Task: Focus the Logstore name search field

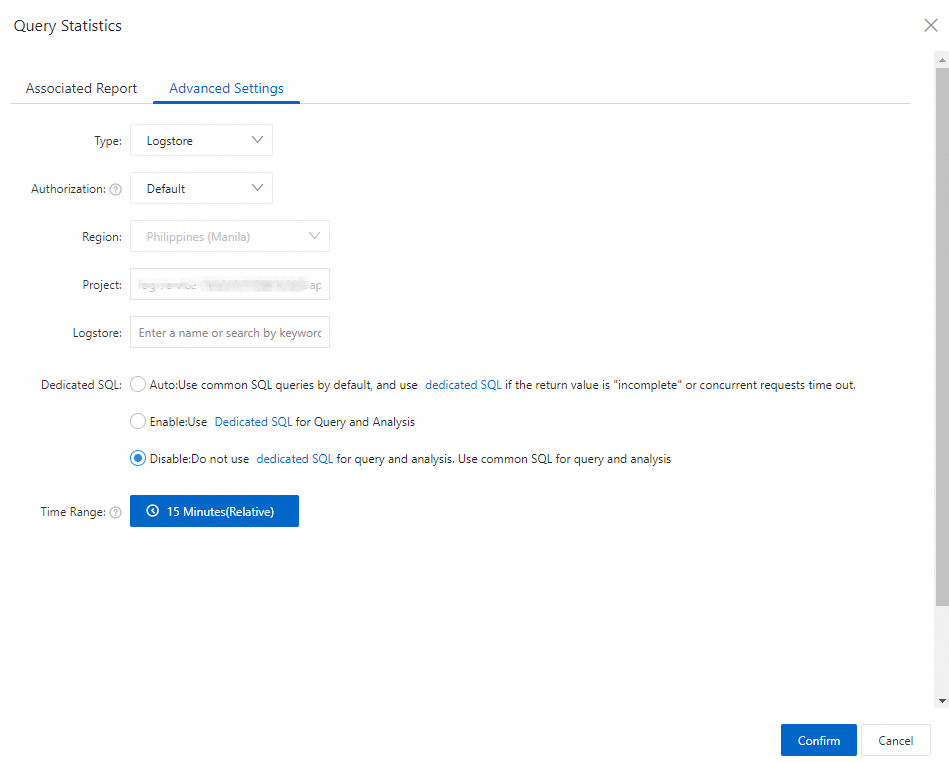Action: [229, 332]
